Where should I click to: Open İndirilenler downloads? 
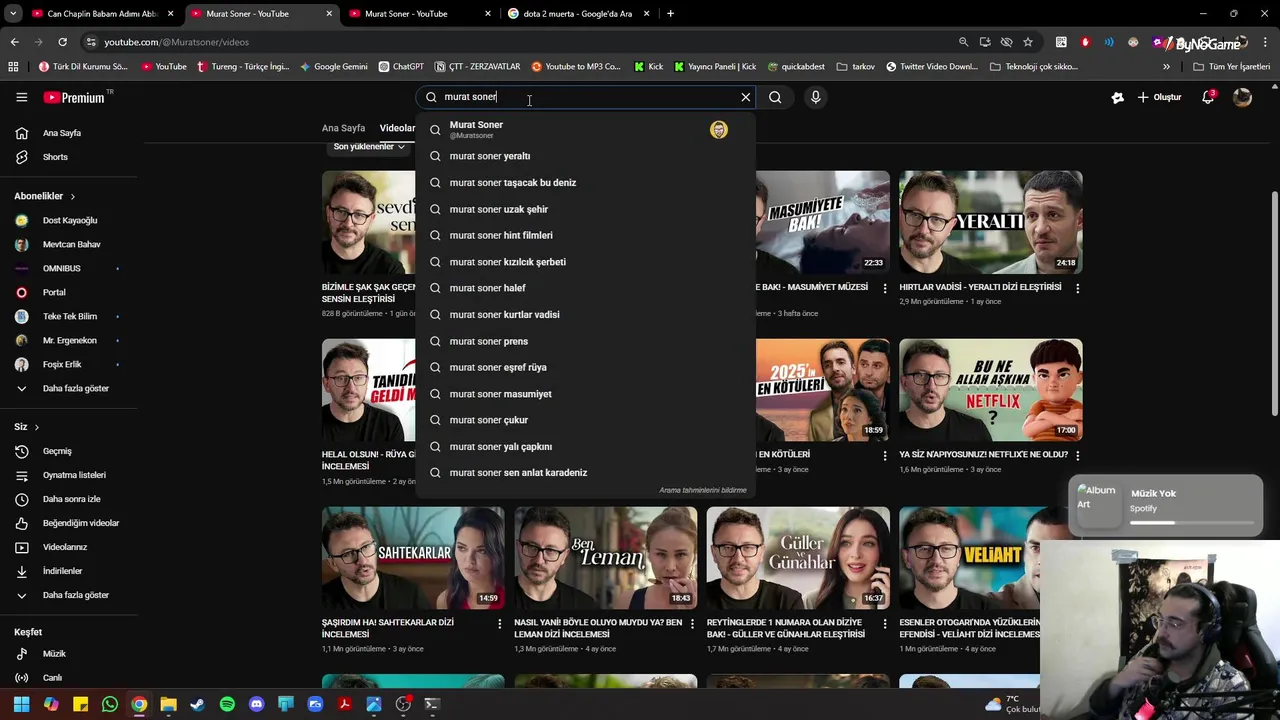tap(62, 571)
